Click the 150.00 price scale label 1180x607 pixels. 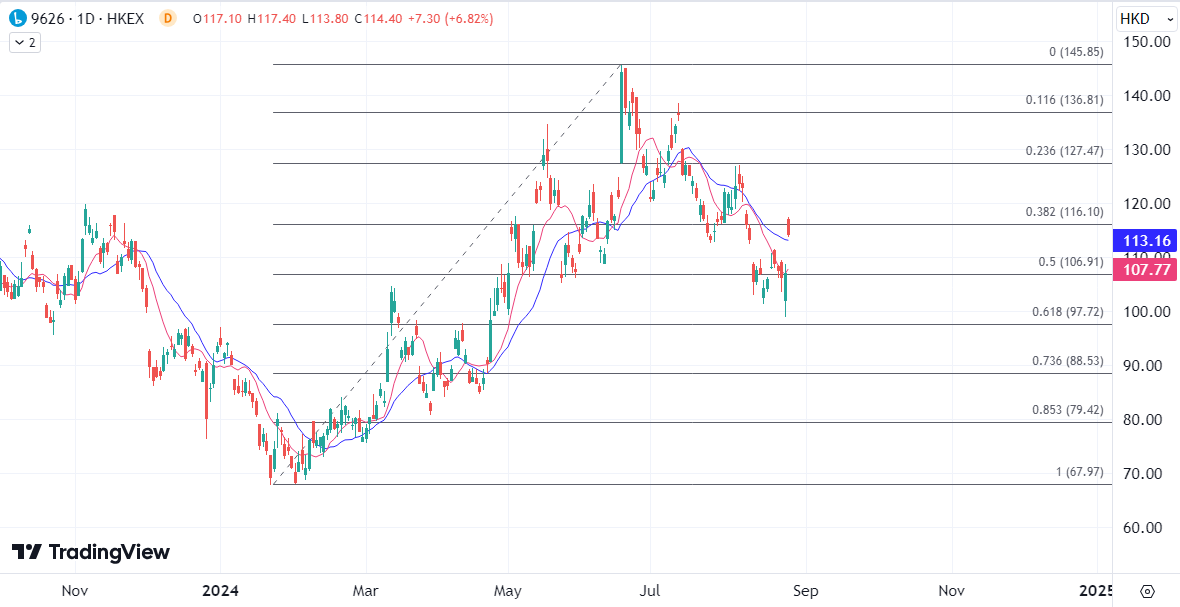pyautogui.click(x=1146, y=42)
